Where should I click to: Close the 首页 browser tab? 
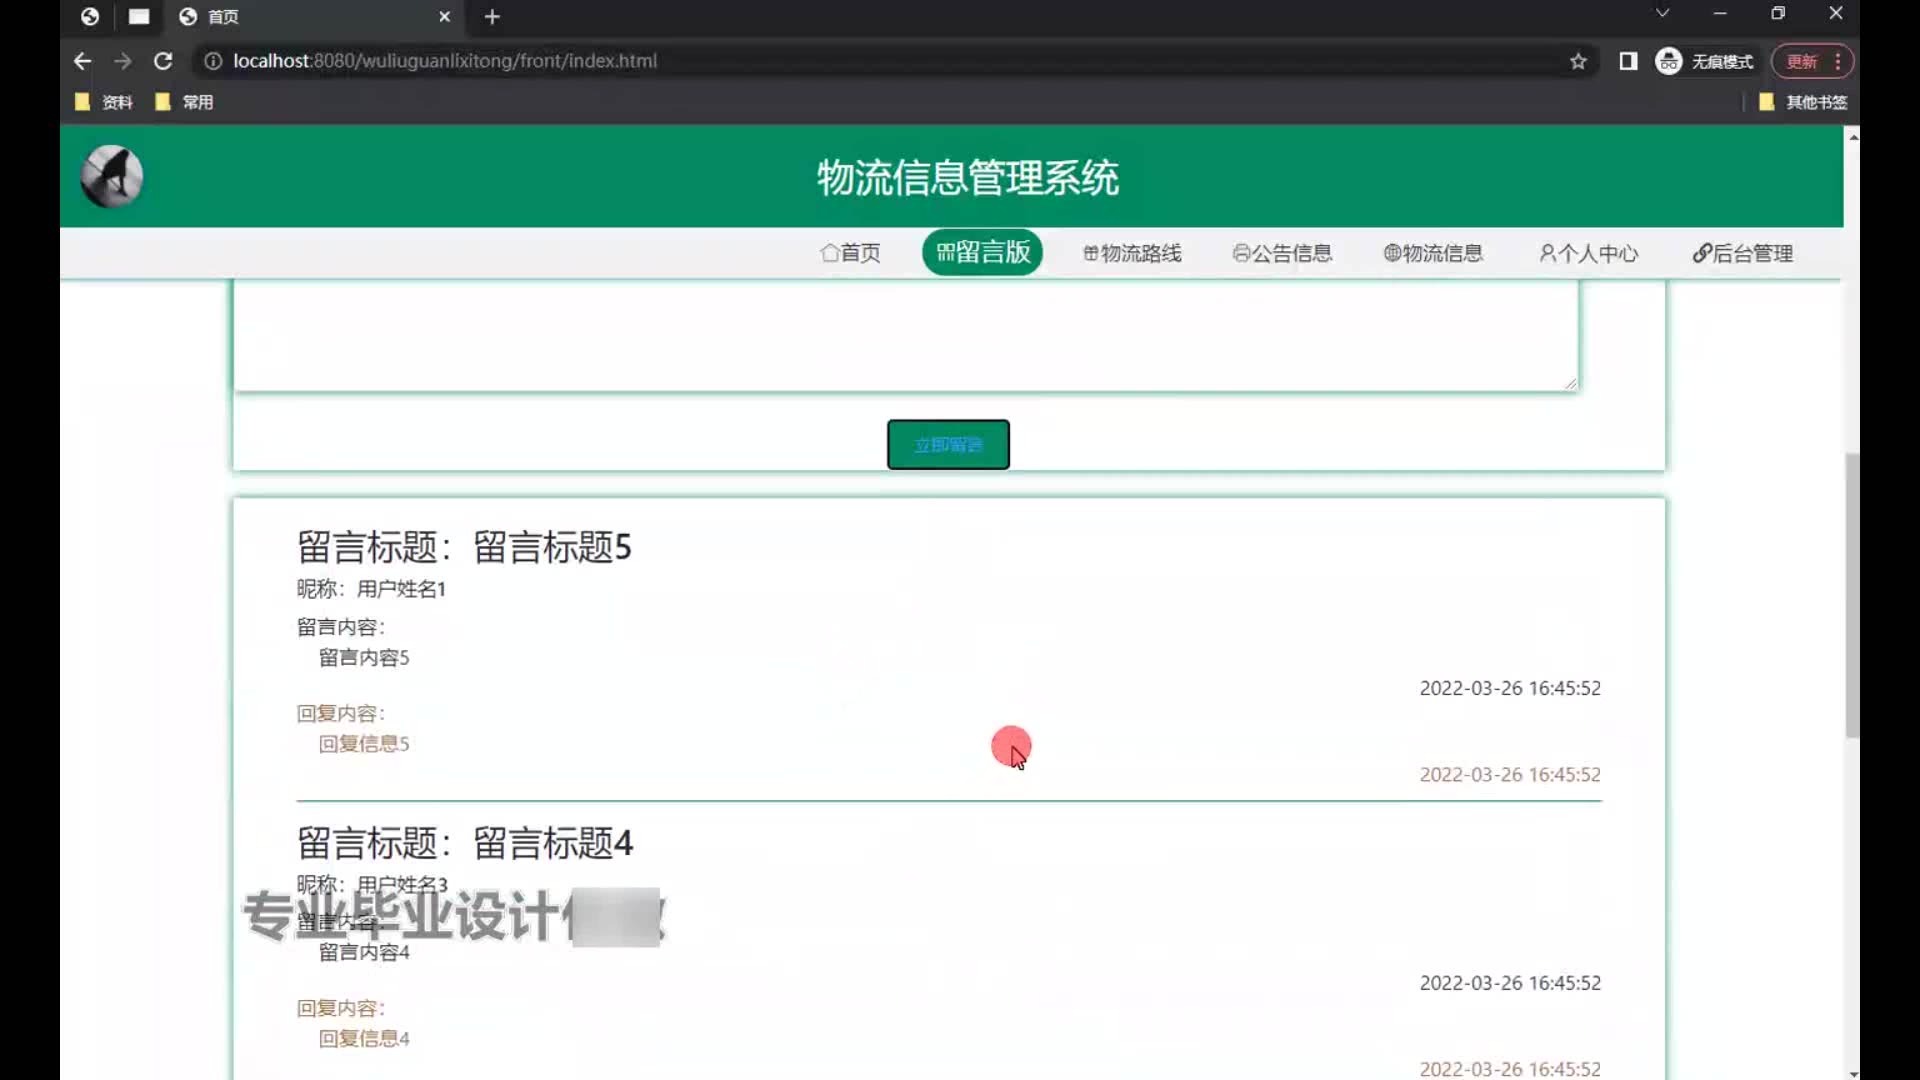coord(445,17)
